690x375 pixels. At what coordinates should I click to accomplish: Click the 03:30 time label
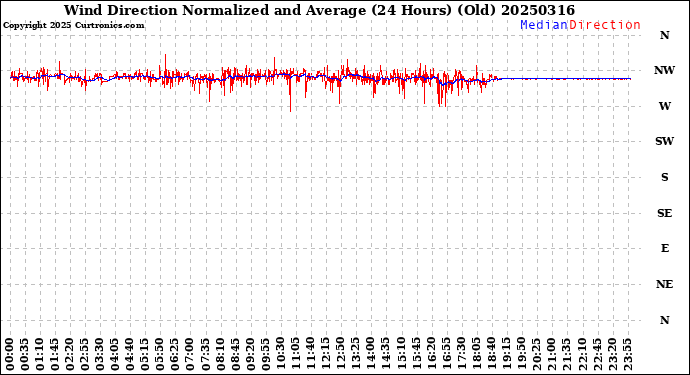tap(100, 355)
